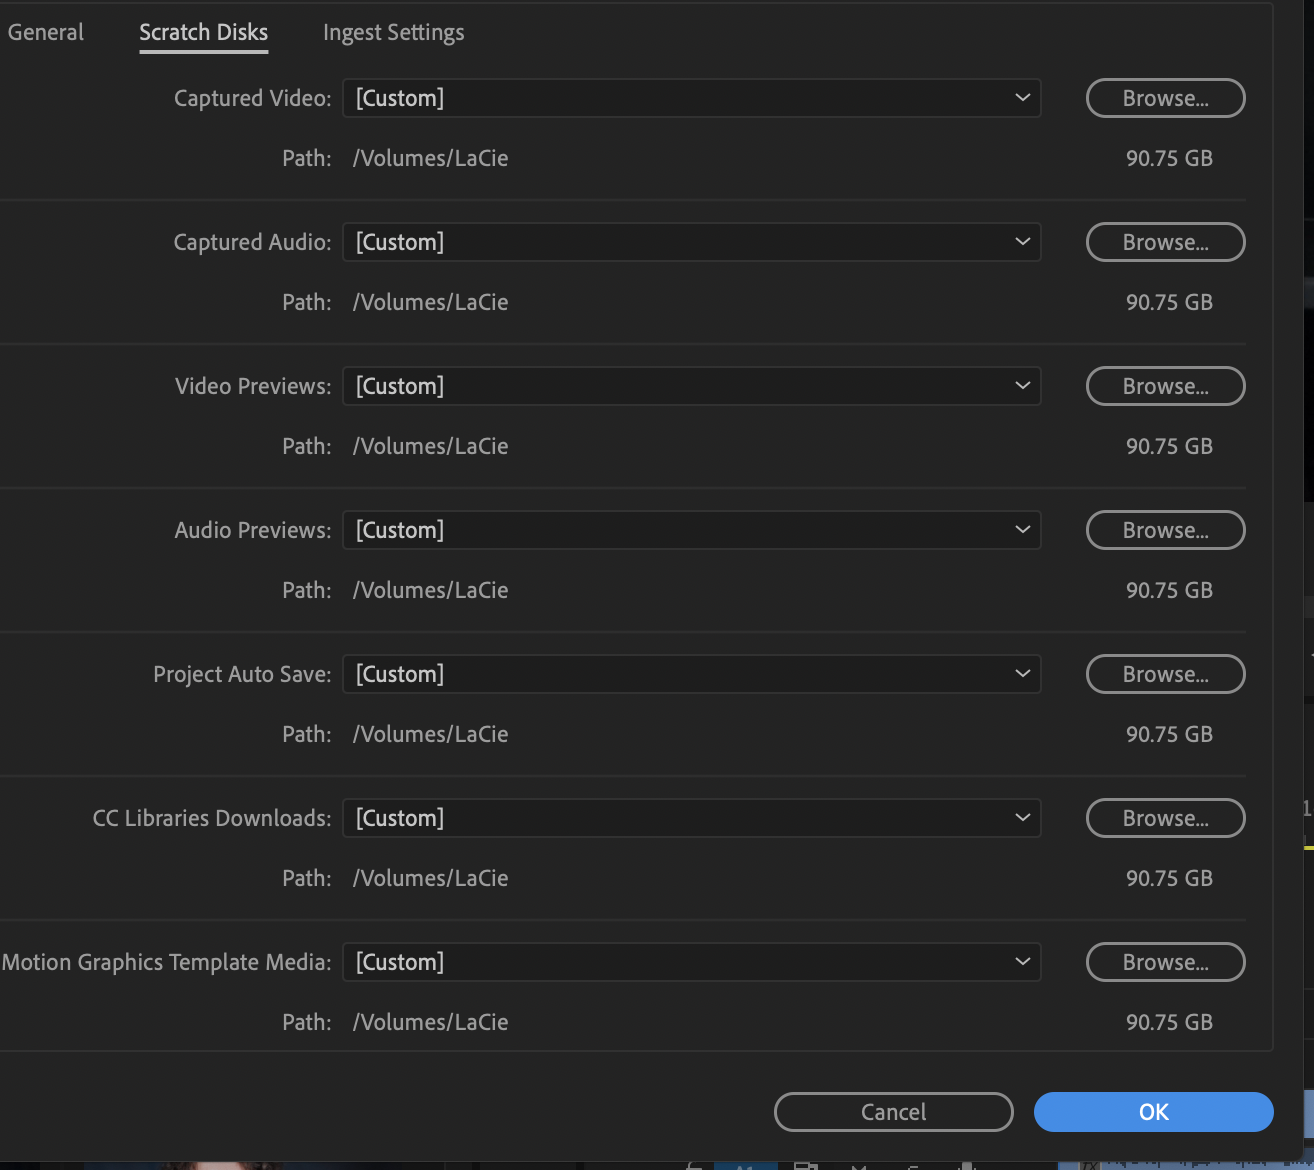Expand the Captured Audio location dropdown
1314x1170 pixels.
pos(691,242)
